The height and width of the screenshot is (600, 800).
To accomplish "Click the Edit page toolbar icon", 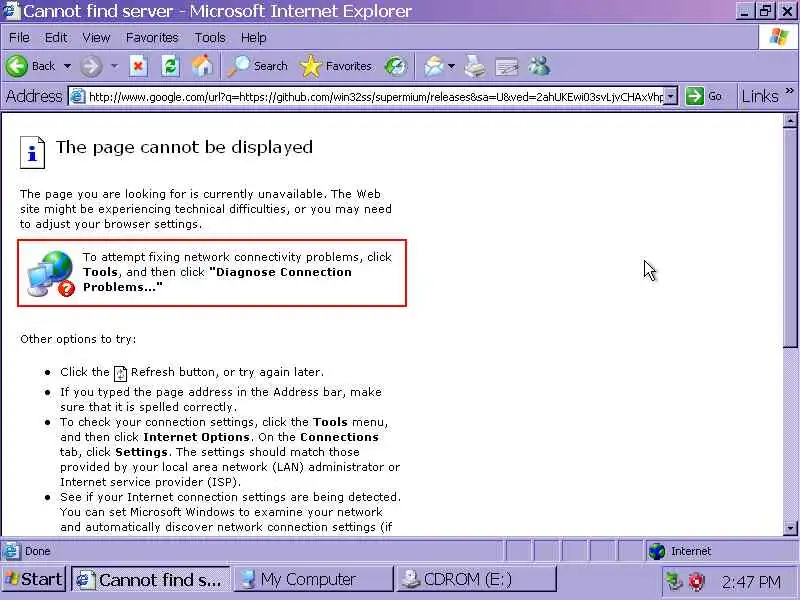I will click(507, 66).
